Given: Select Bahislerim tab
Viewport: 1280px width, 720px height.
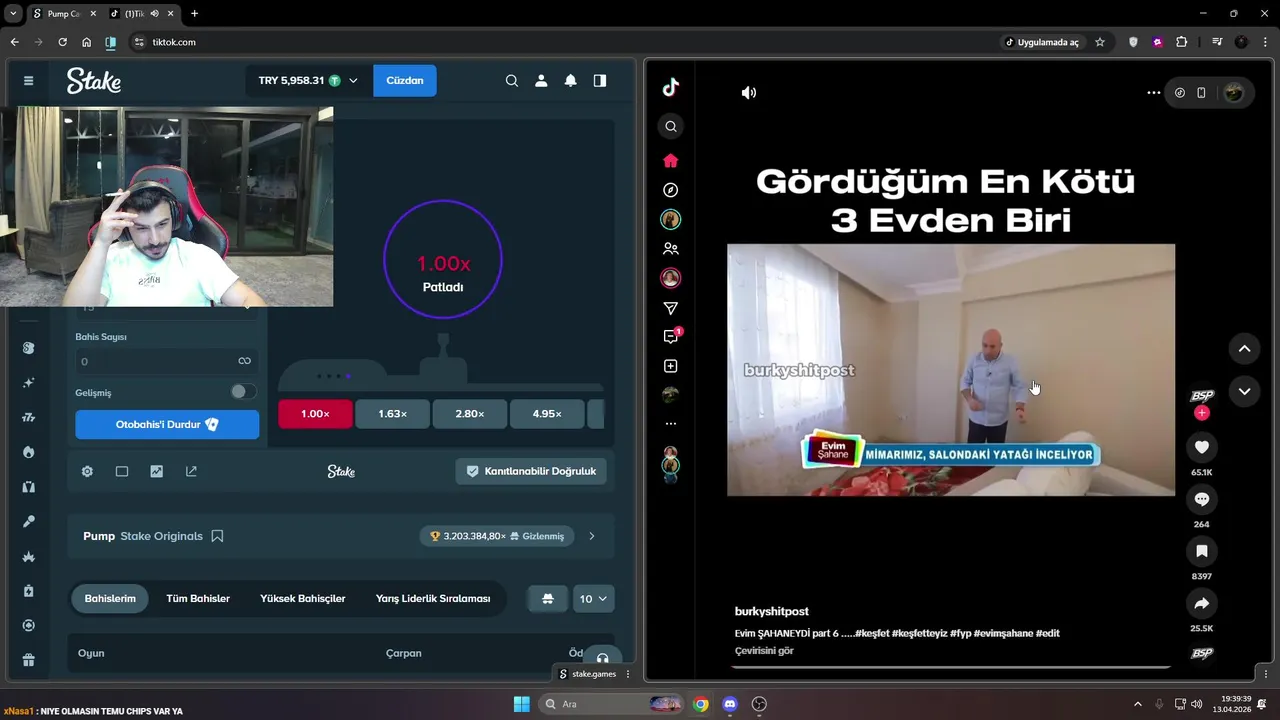Looking at the screenshot, I should (x=110, y=599).
